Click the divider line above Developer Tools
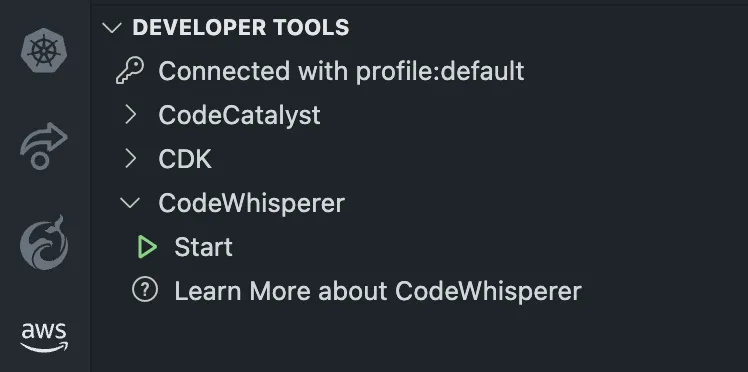This screenshot has height=372, width=748. click(x=419, y=4)
